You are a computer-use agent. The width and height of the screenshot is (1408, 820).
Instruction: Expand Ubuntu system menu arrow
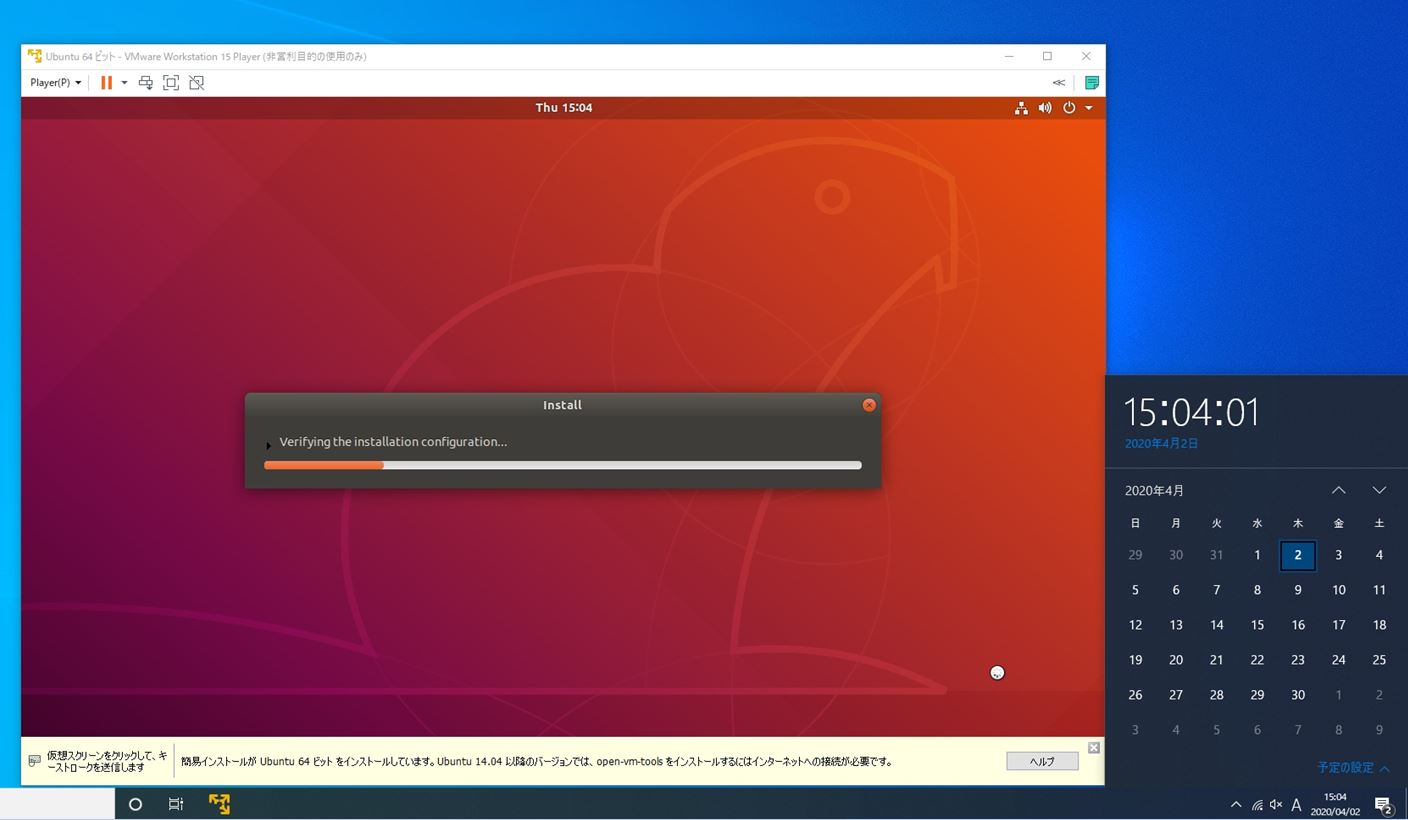pos(1089,108)
